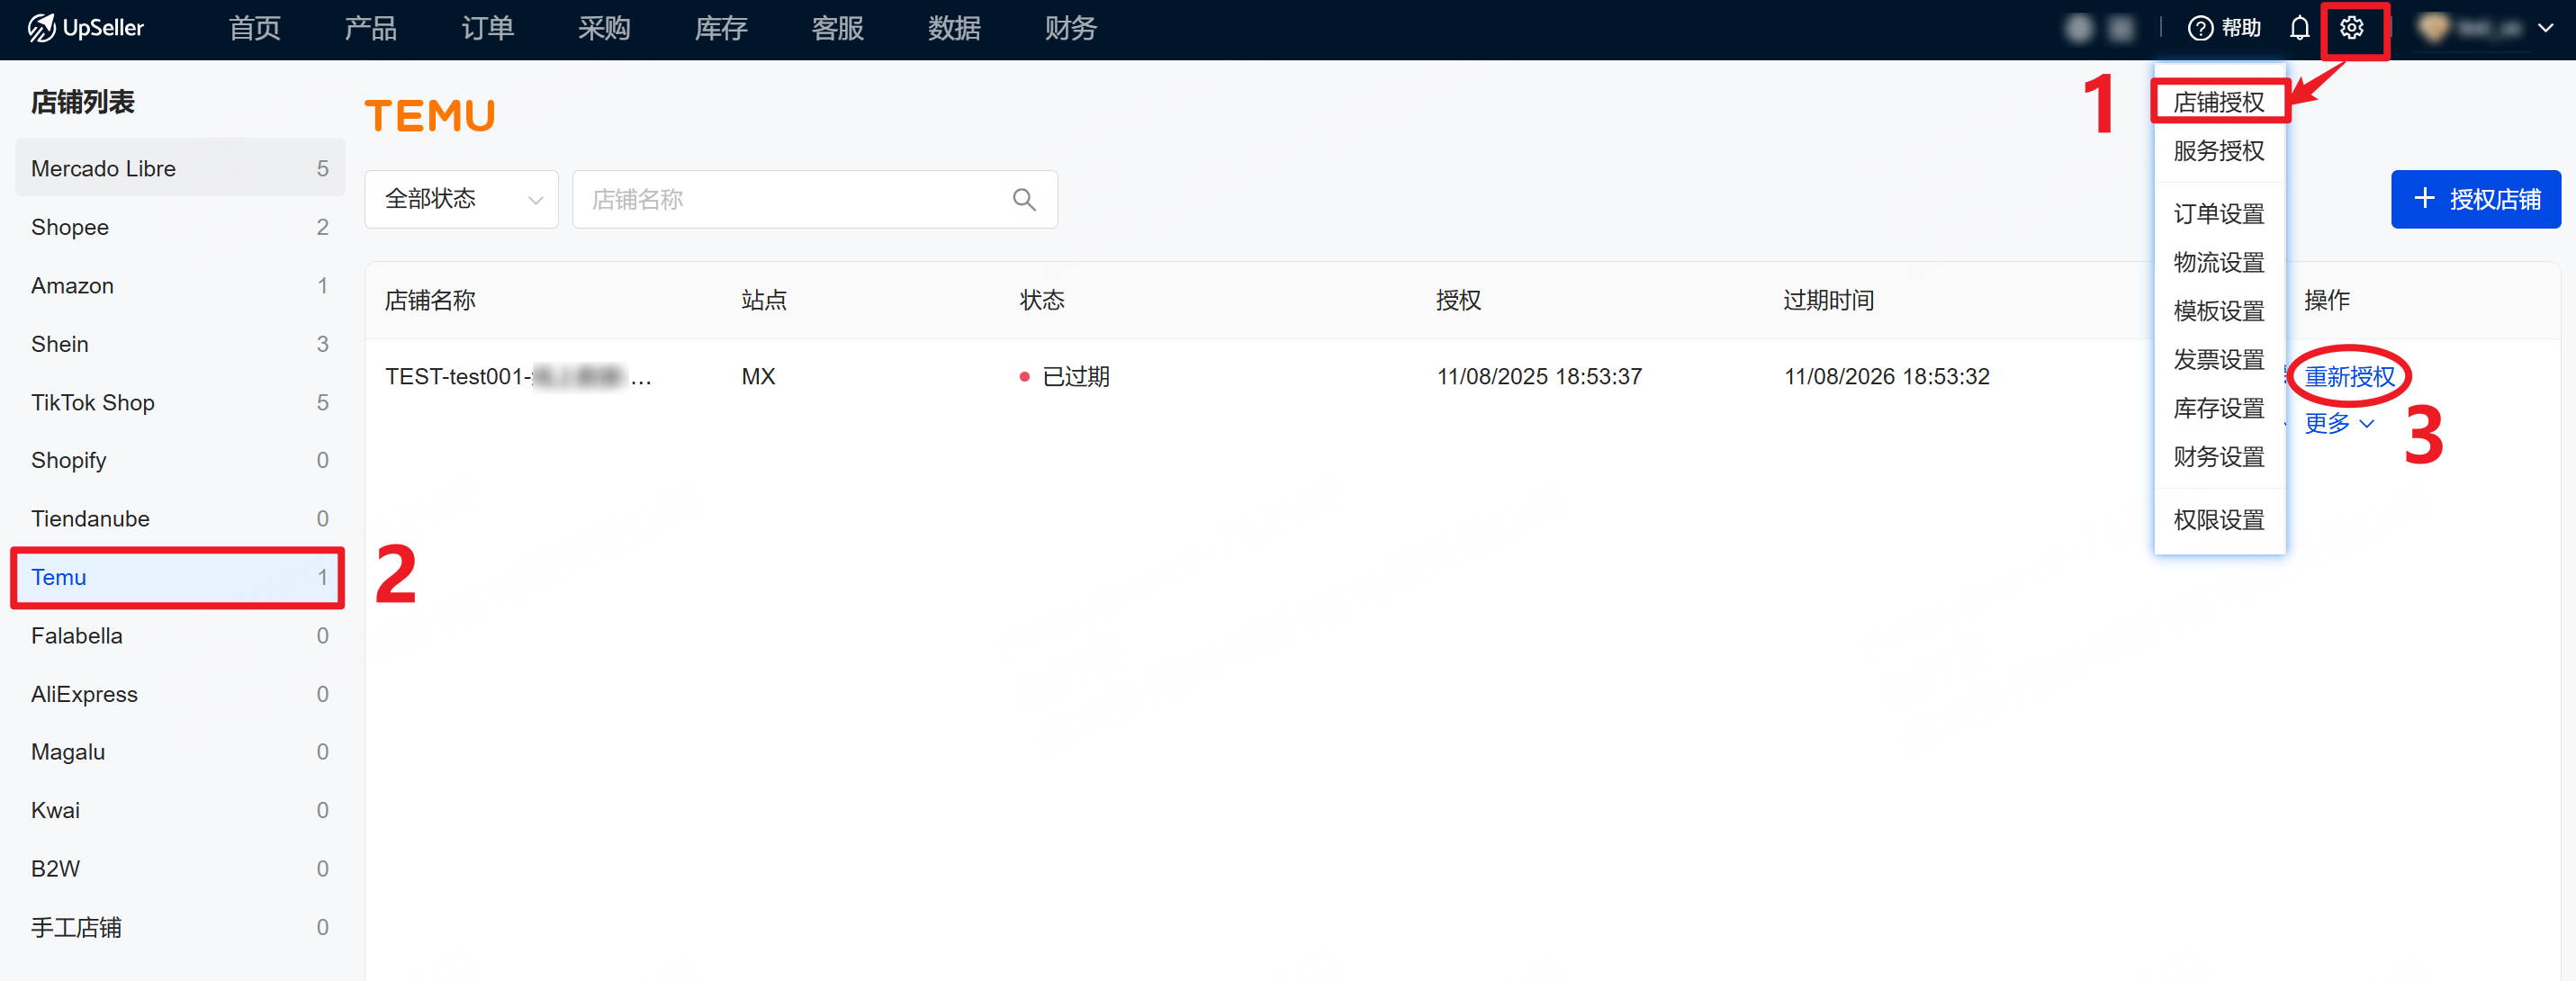This screenshot has height=981, width=2576.
Task: Select Mercado Libre in store list
Action: point(180,168)
